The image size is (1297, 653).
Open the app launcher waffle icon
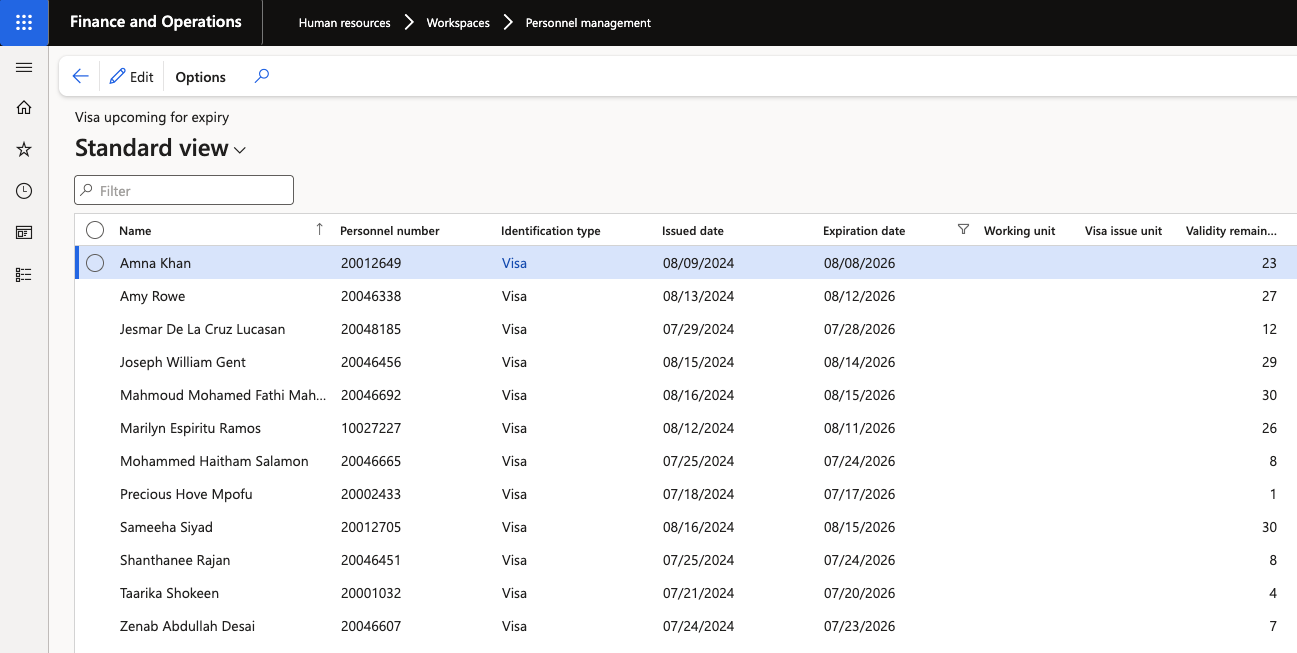24,22
